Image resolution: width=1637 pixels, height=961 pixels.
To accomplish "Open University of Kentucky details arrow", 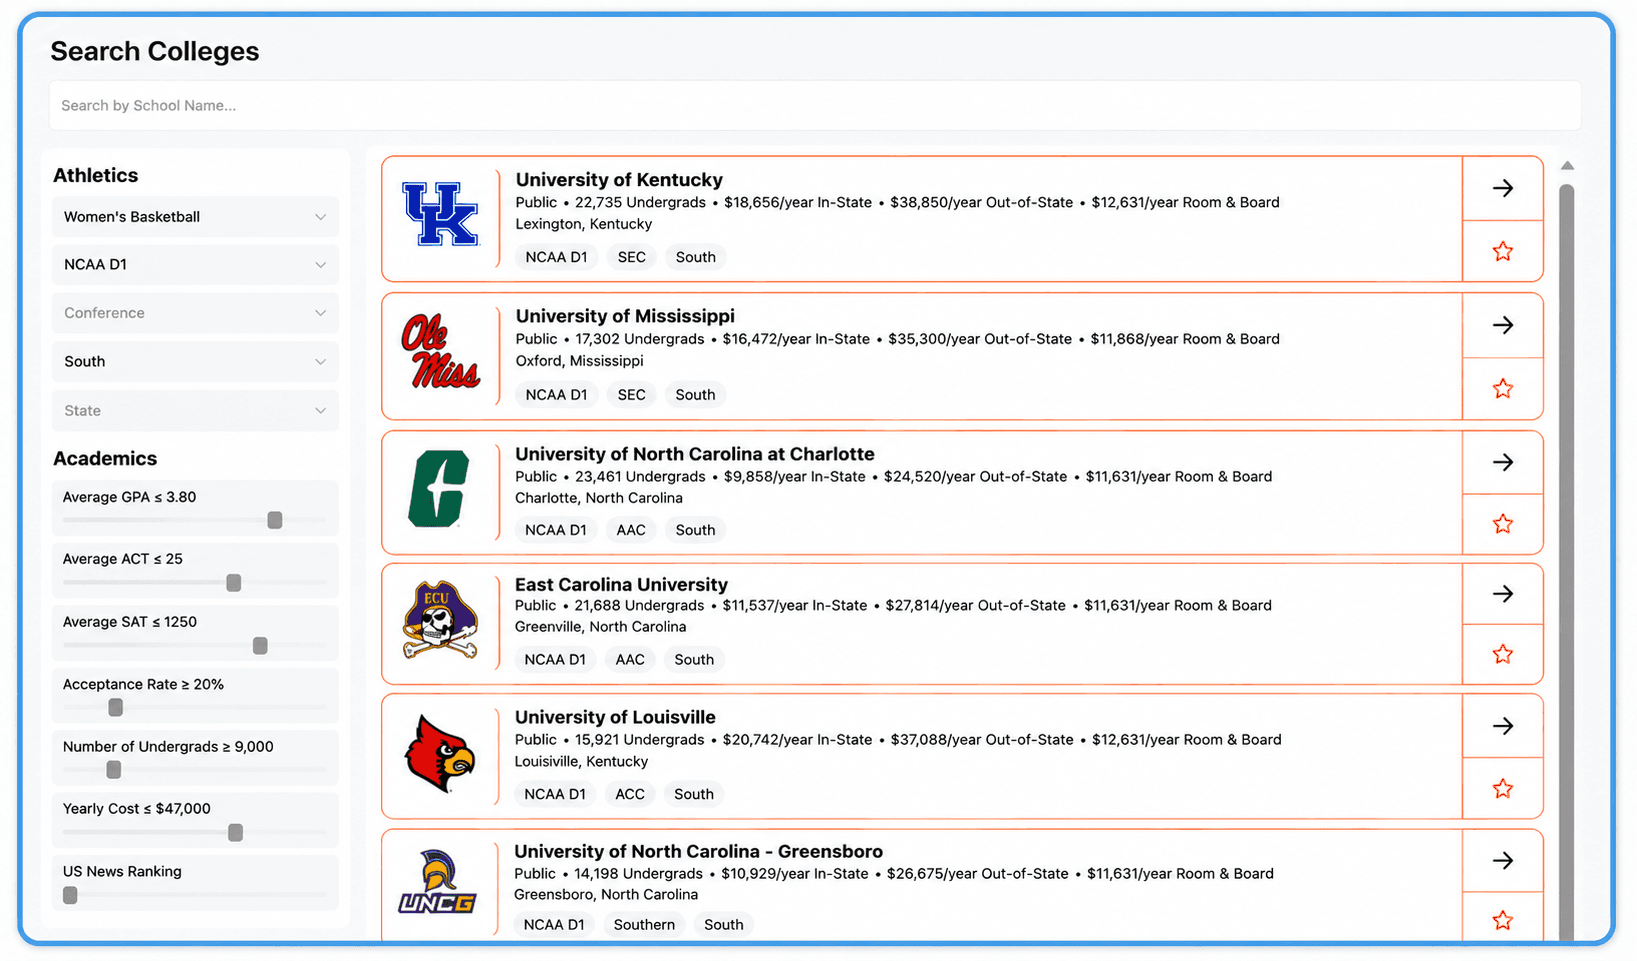I will pos(1502,188).
